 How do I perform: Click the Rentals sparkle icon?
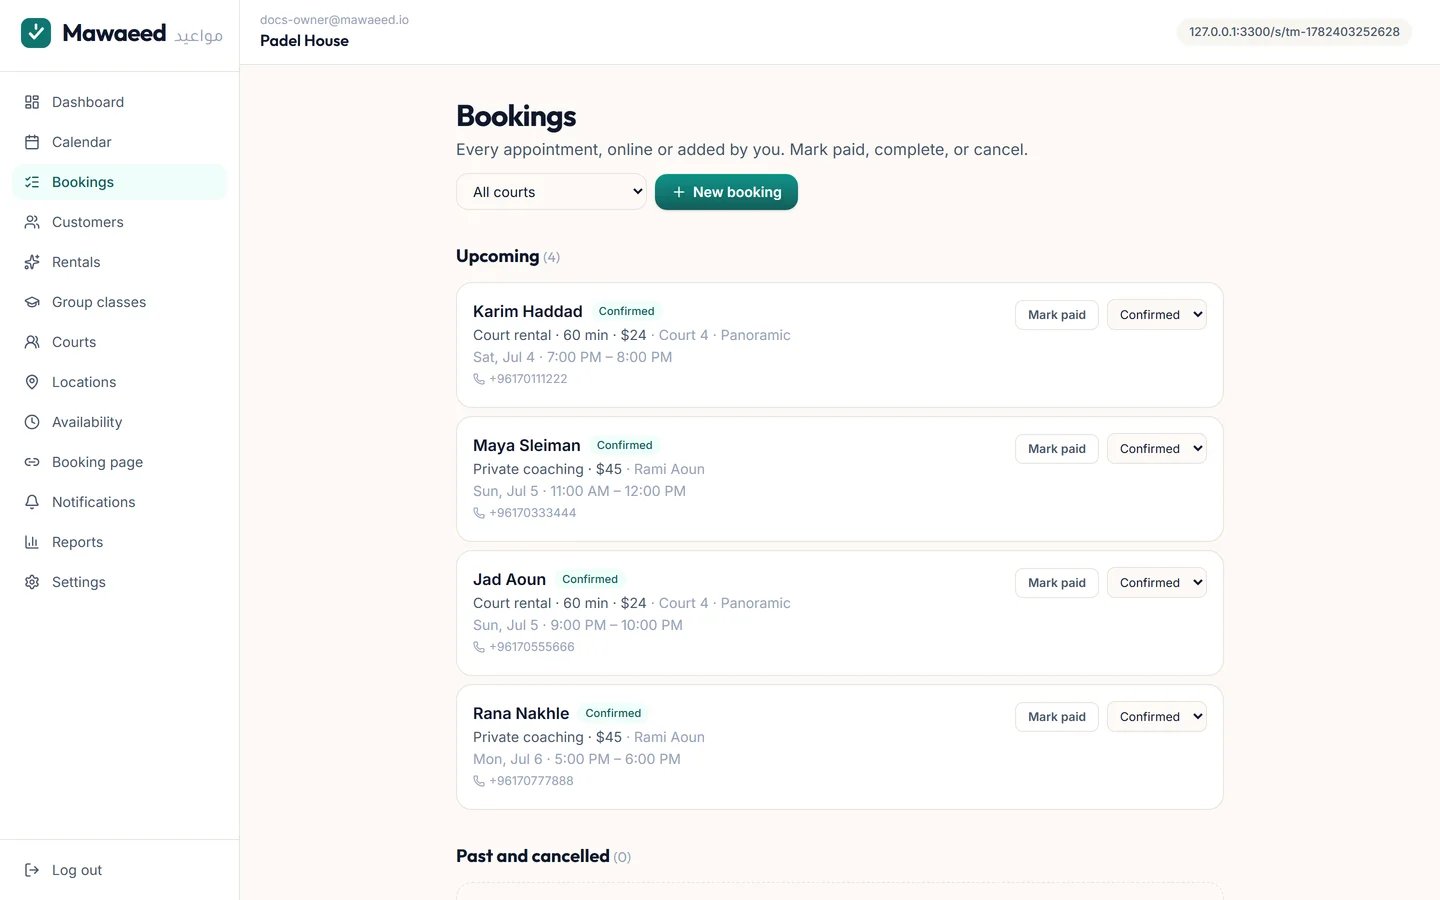tap(32, 262)
